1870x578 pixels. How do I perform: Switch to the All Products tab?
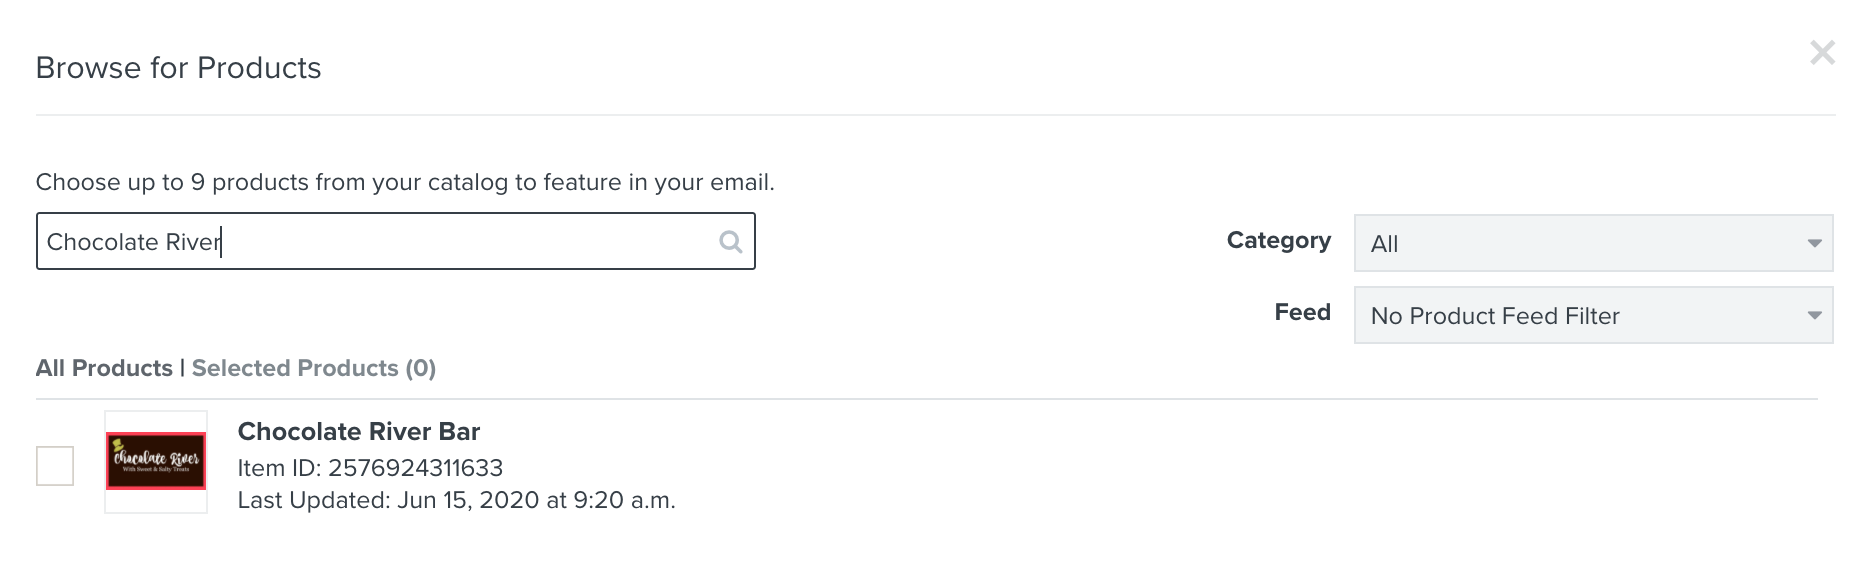(x=104, y=368)
